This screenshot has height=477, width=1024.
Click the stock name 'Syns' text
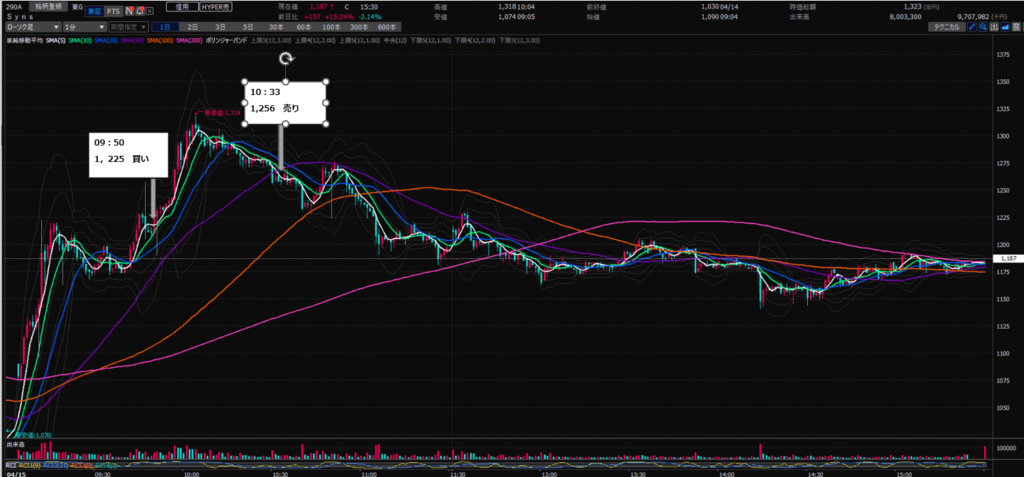tap(20, 16)
